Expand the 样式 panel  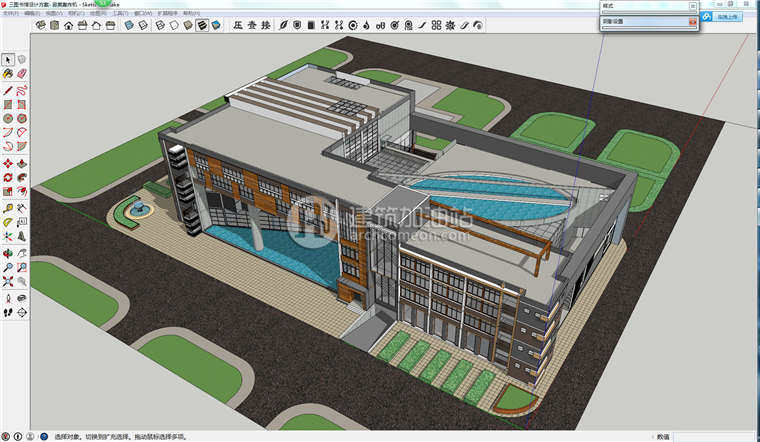point(649,6)
